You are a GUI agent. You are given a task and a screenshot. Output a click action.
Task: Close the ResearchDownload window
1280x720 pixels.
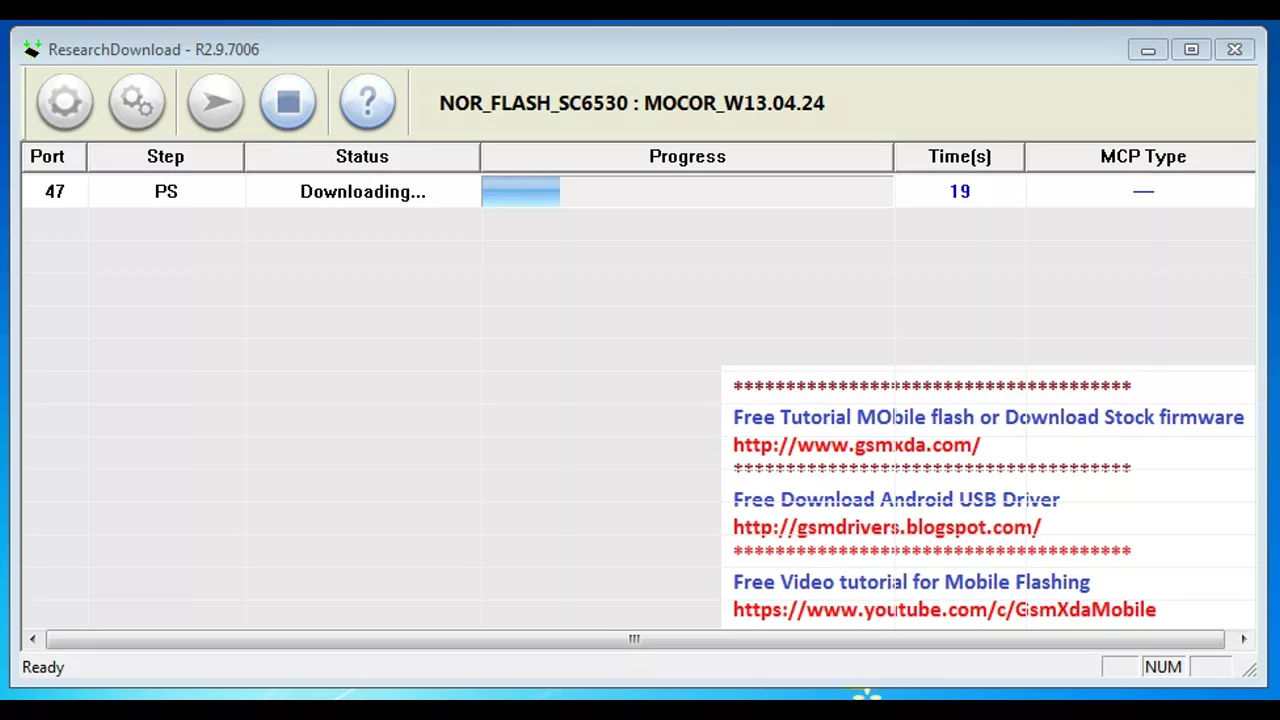(1234, 50)
